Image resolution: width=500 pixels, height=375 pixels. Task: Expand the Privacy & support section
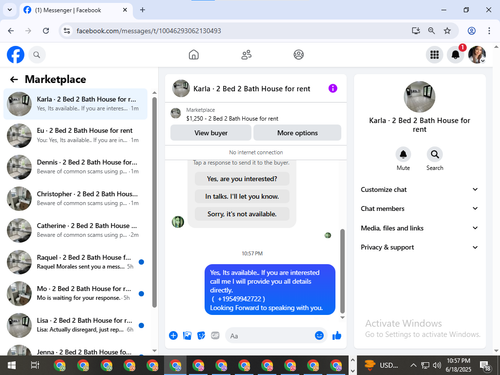(x=419, y=247)
